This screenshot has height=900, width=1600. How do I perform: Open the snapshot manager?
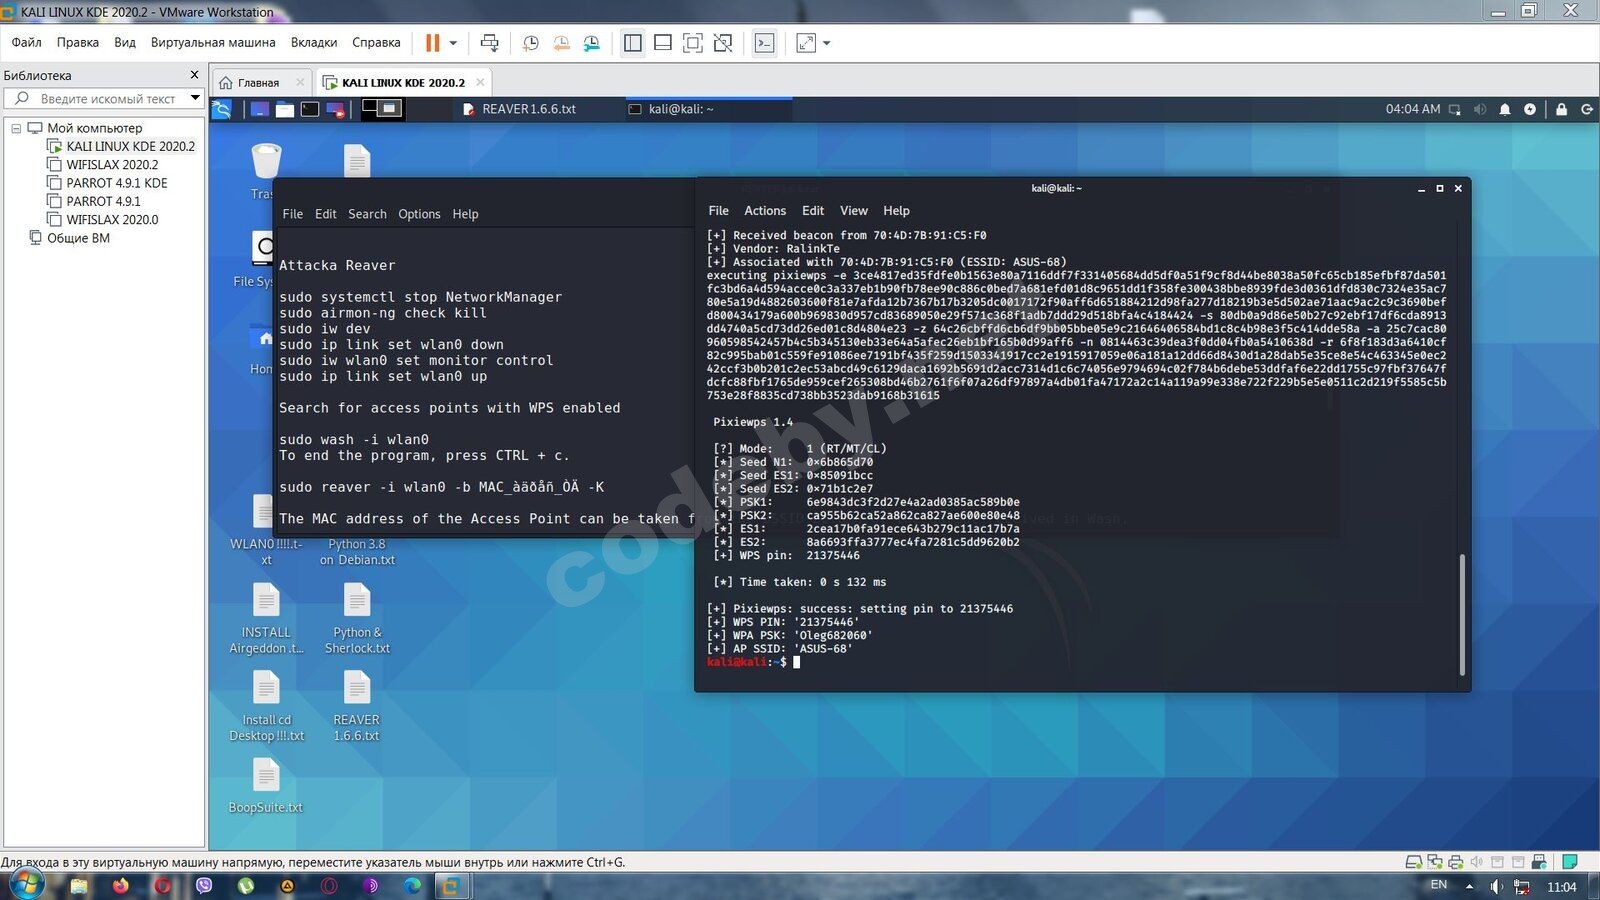pos(592,43)
